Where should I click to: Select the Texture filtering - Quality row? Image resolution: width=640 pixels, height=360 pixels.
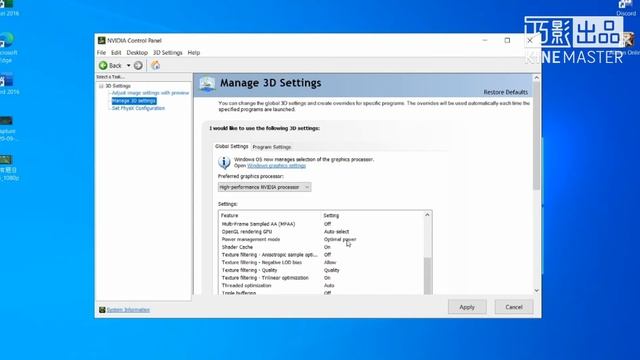pyautogui.click(x=321, y=270)
